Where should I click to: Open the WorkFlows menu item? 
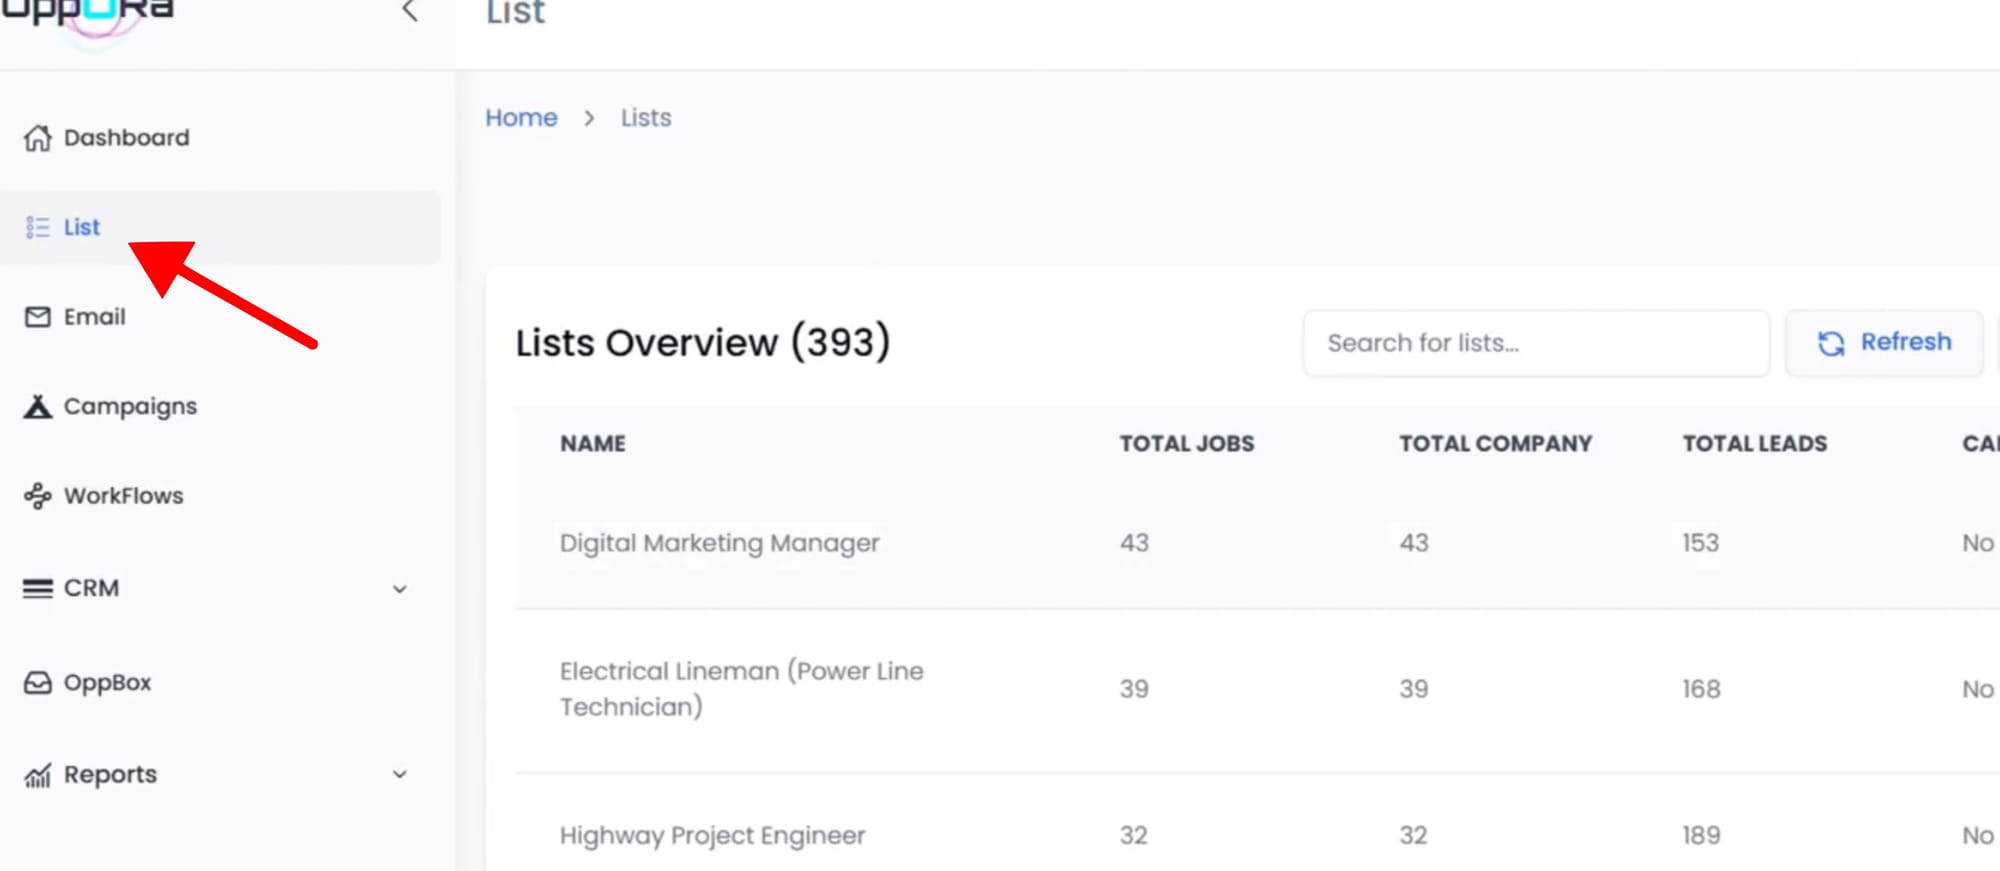point(123,496)
